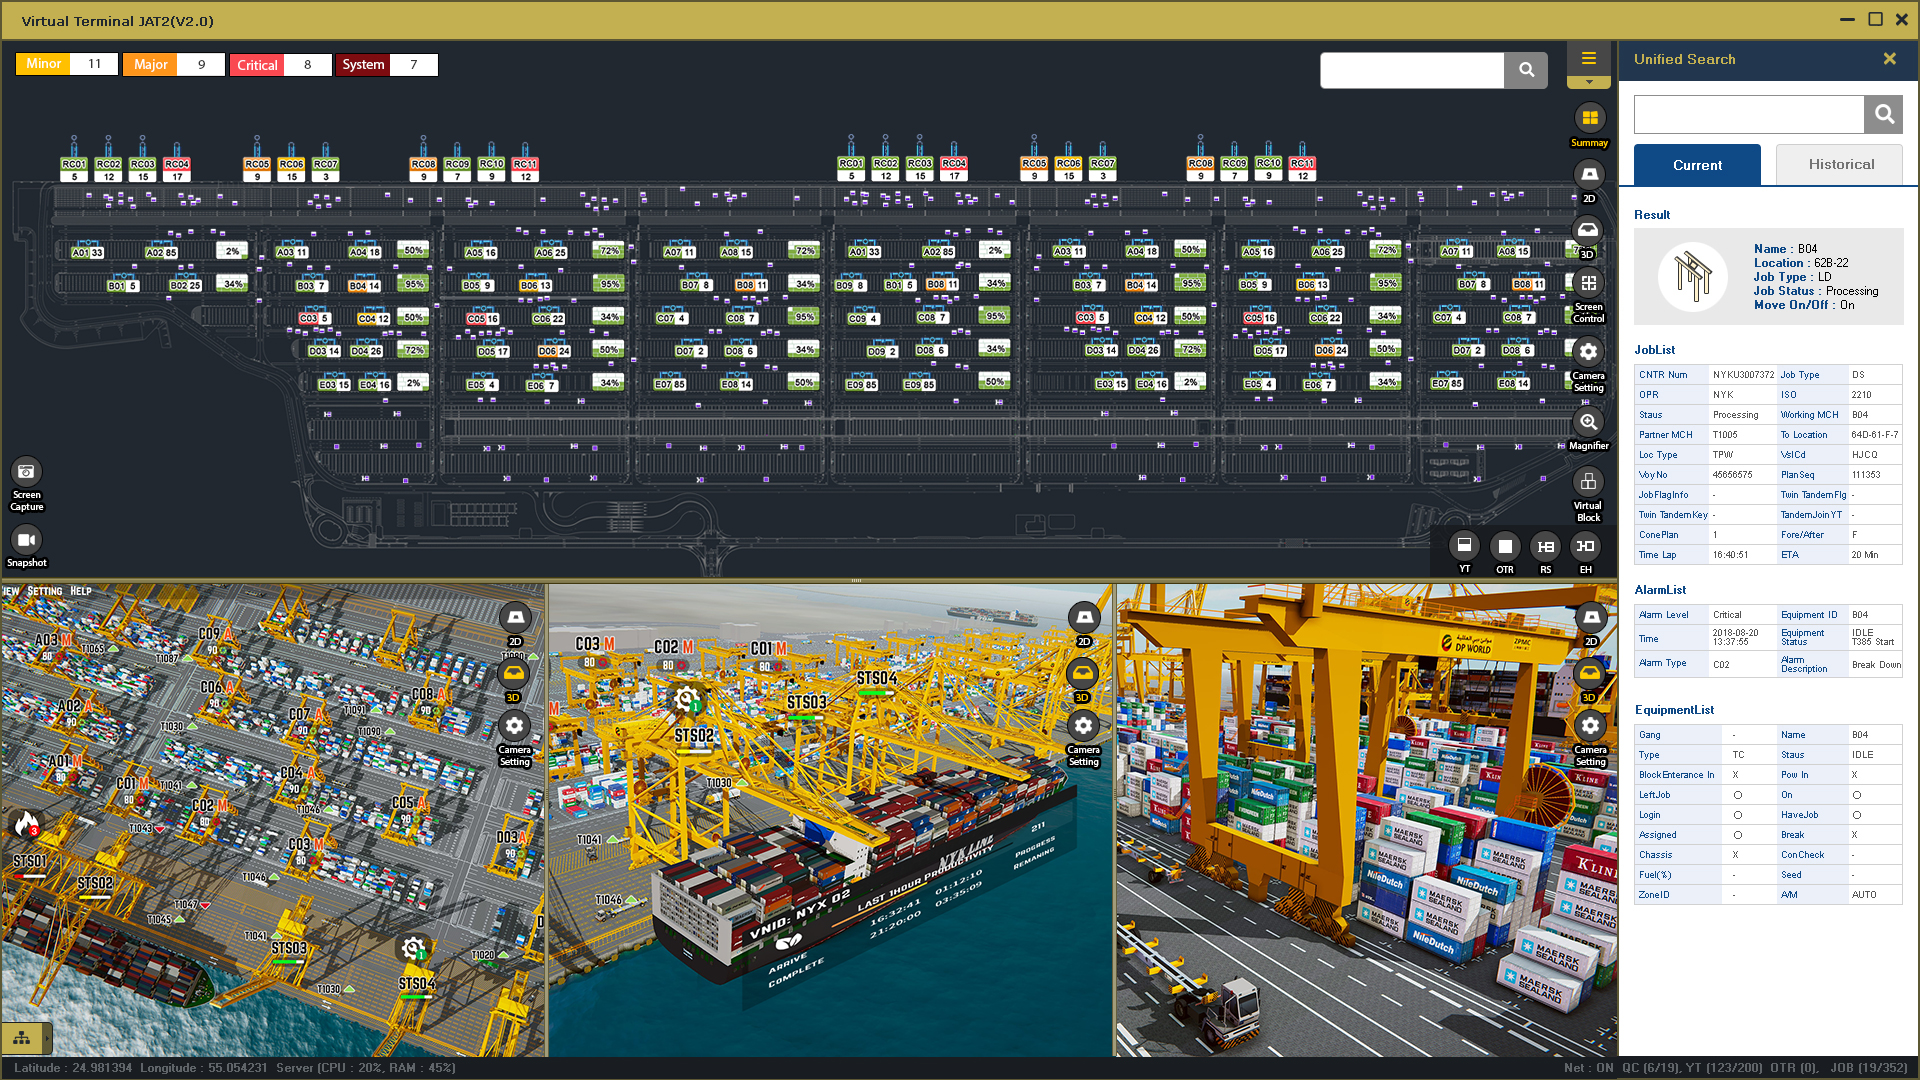Take a Snapshot recording
This screenshot has height=1080, width=1920.
(x=26, y=540)
